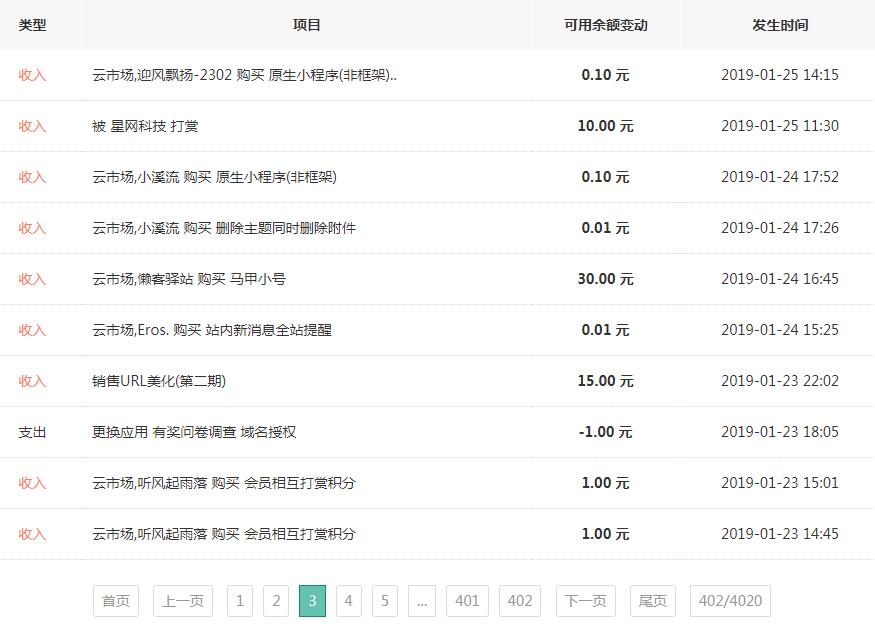The width and height of the screenshot is (875, 627).
Task: Open page 1 in pagination
Action: [239, 601]
